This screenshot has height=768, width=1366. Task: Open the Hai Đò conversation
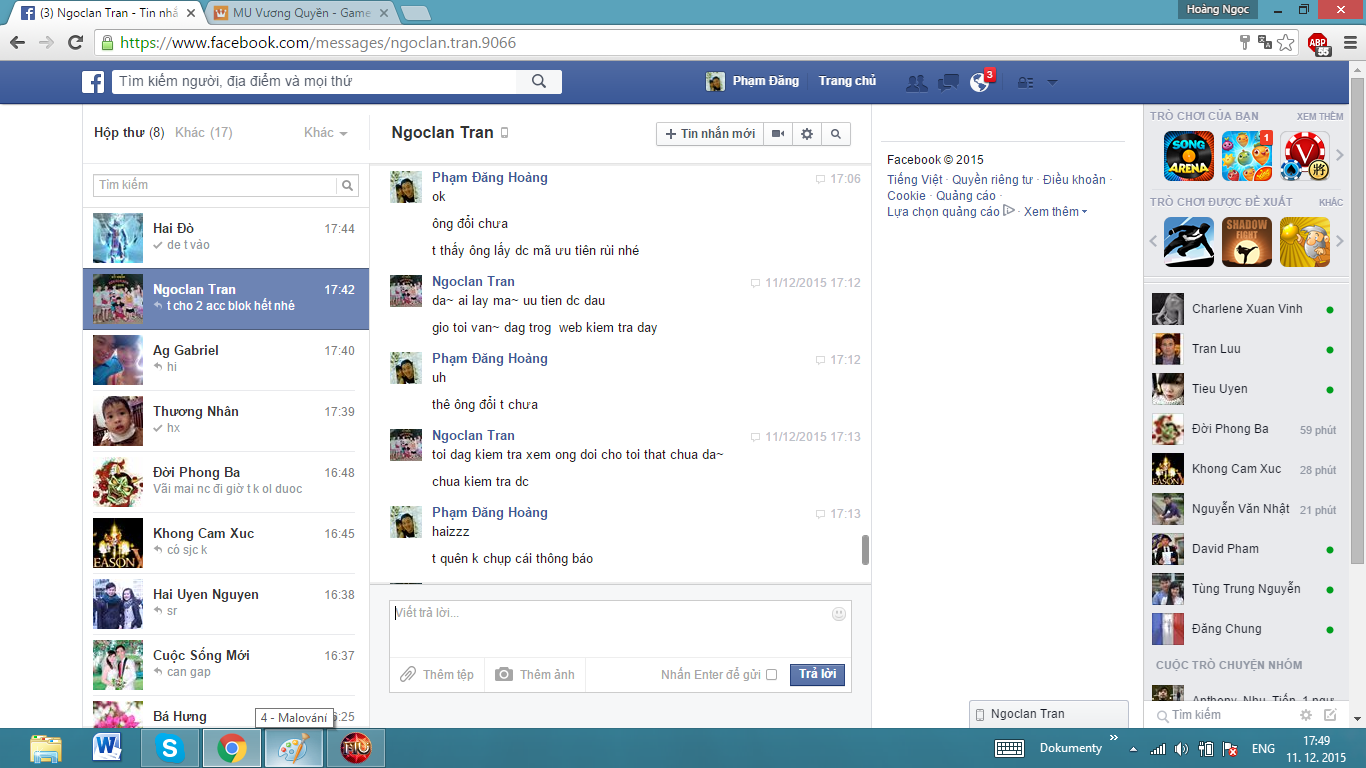(x=226, y=238)
